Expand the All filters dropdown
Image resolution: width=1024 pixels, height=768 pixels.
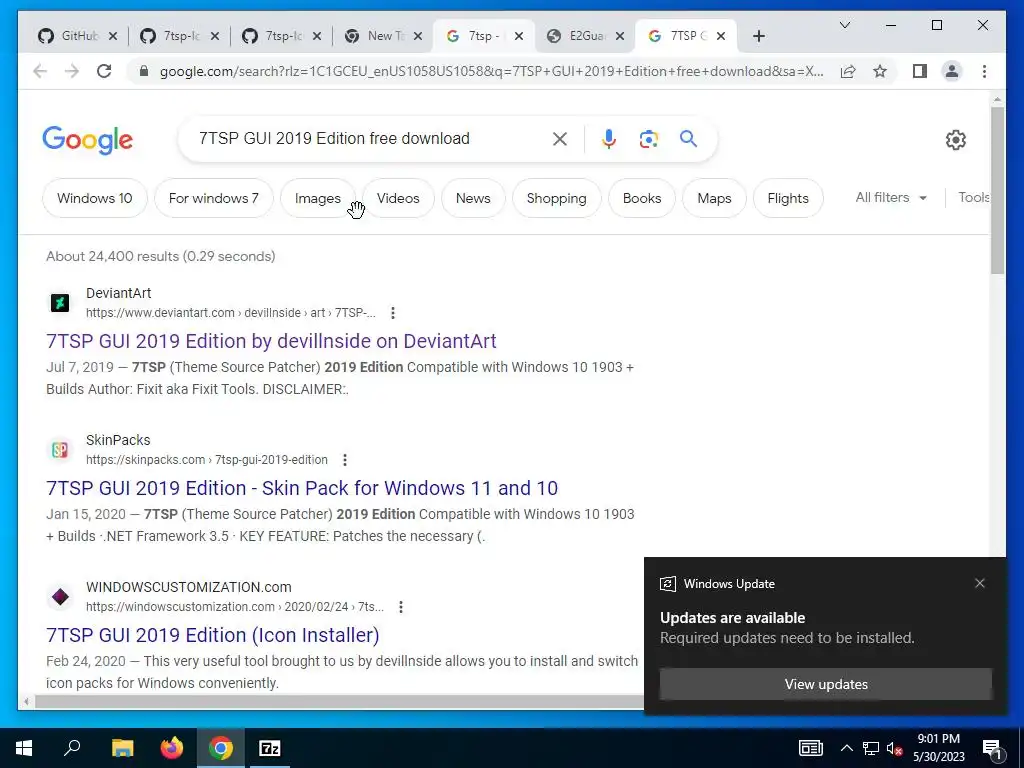point(891,197)
